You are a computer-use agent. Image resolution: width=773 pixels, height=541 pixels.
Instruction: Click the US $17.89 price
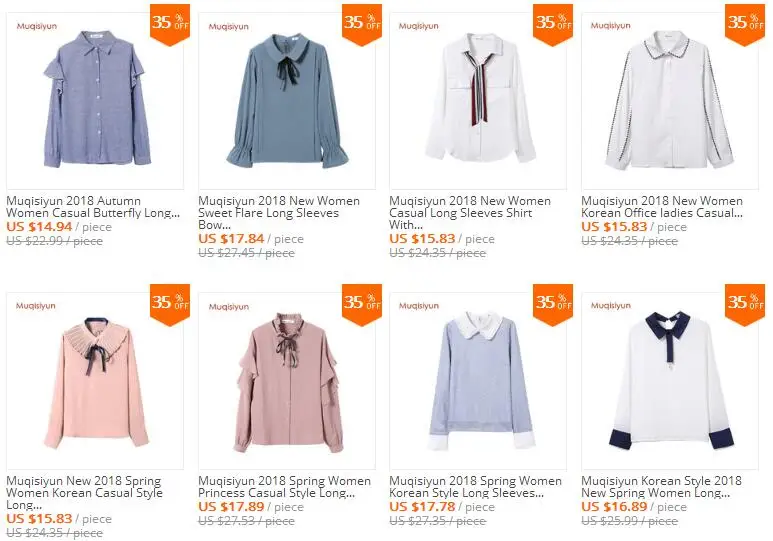tap(233, 506)
